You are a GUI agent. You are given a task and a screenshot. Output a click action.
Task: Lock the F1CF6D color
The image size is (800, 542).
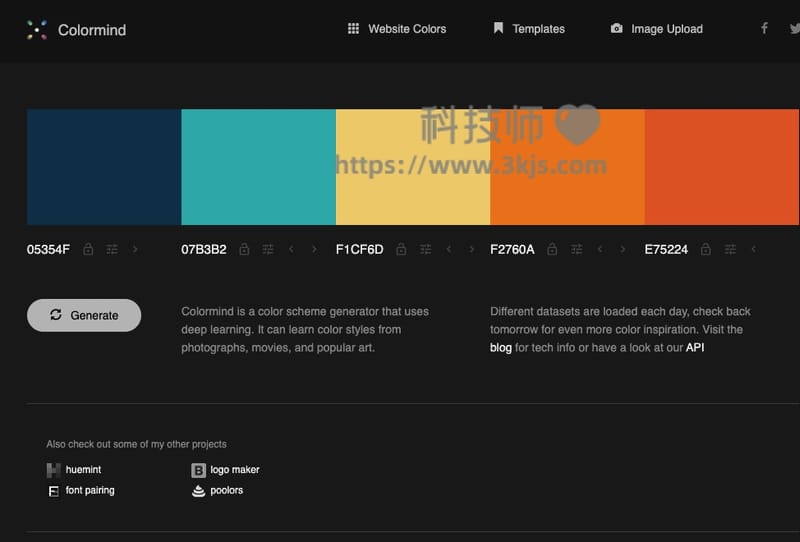(401, 249)
